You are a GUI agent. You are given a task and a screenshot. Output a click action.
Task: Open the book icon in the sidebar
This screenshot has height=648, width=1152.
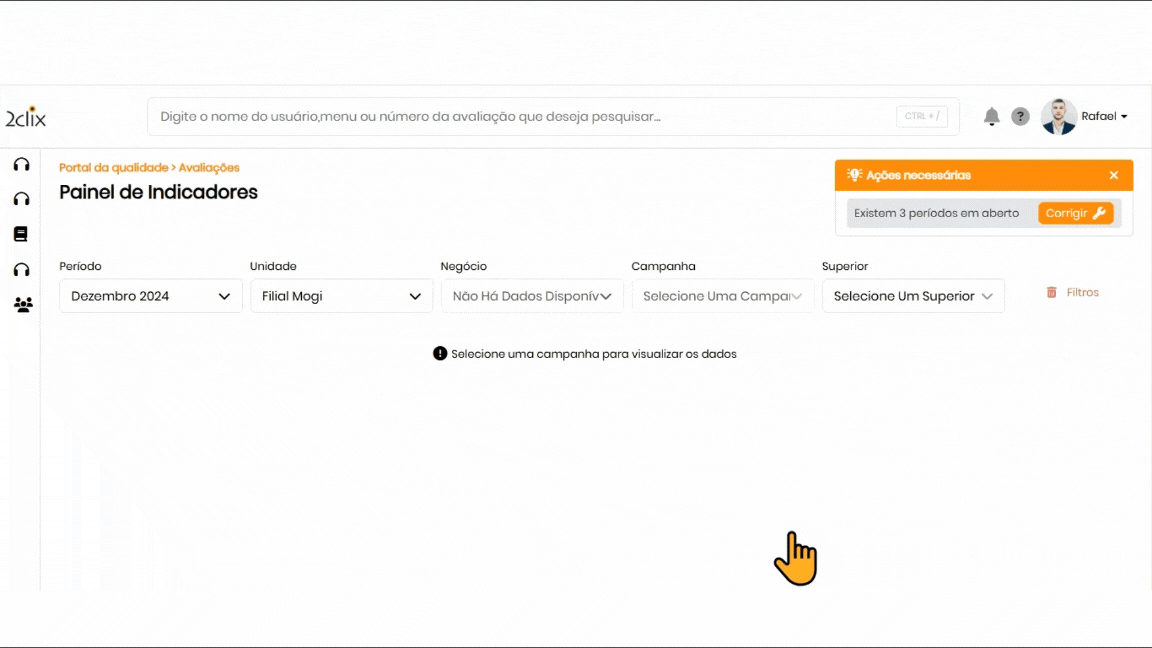(x=21, y=234)
